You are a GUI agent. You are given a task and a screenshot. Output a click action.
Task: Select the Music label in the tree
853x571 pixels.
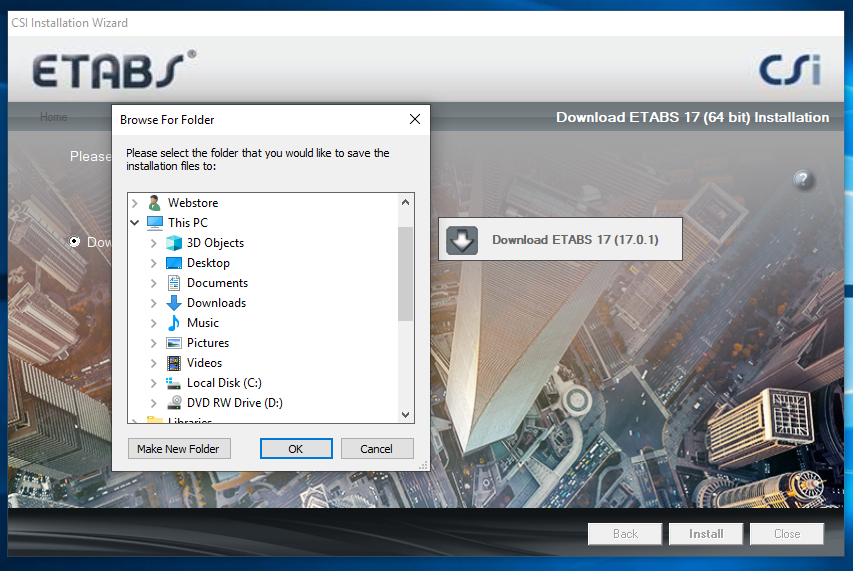point(202,323)
